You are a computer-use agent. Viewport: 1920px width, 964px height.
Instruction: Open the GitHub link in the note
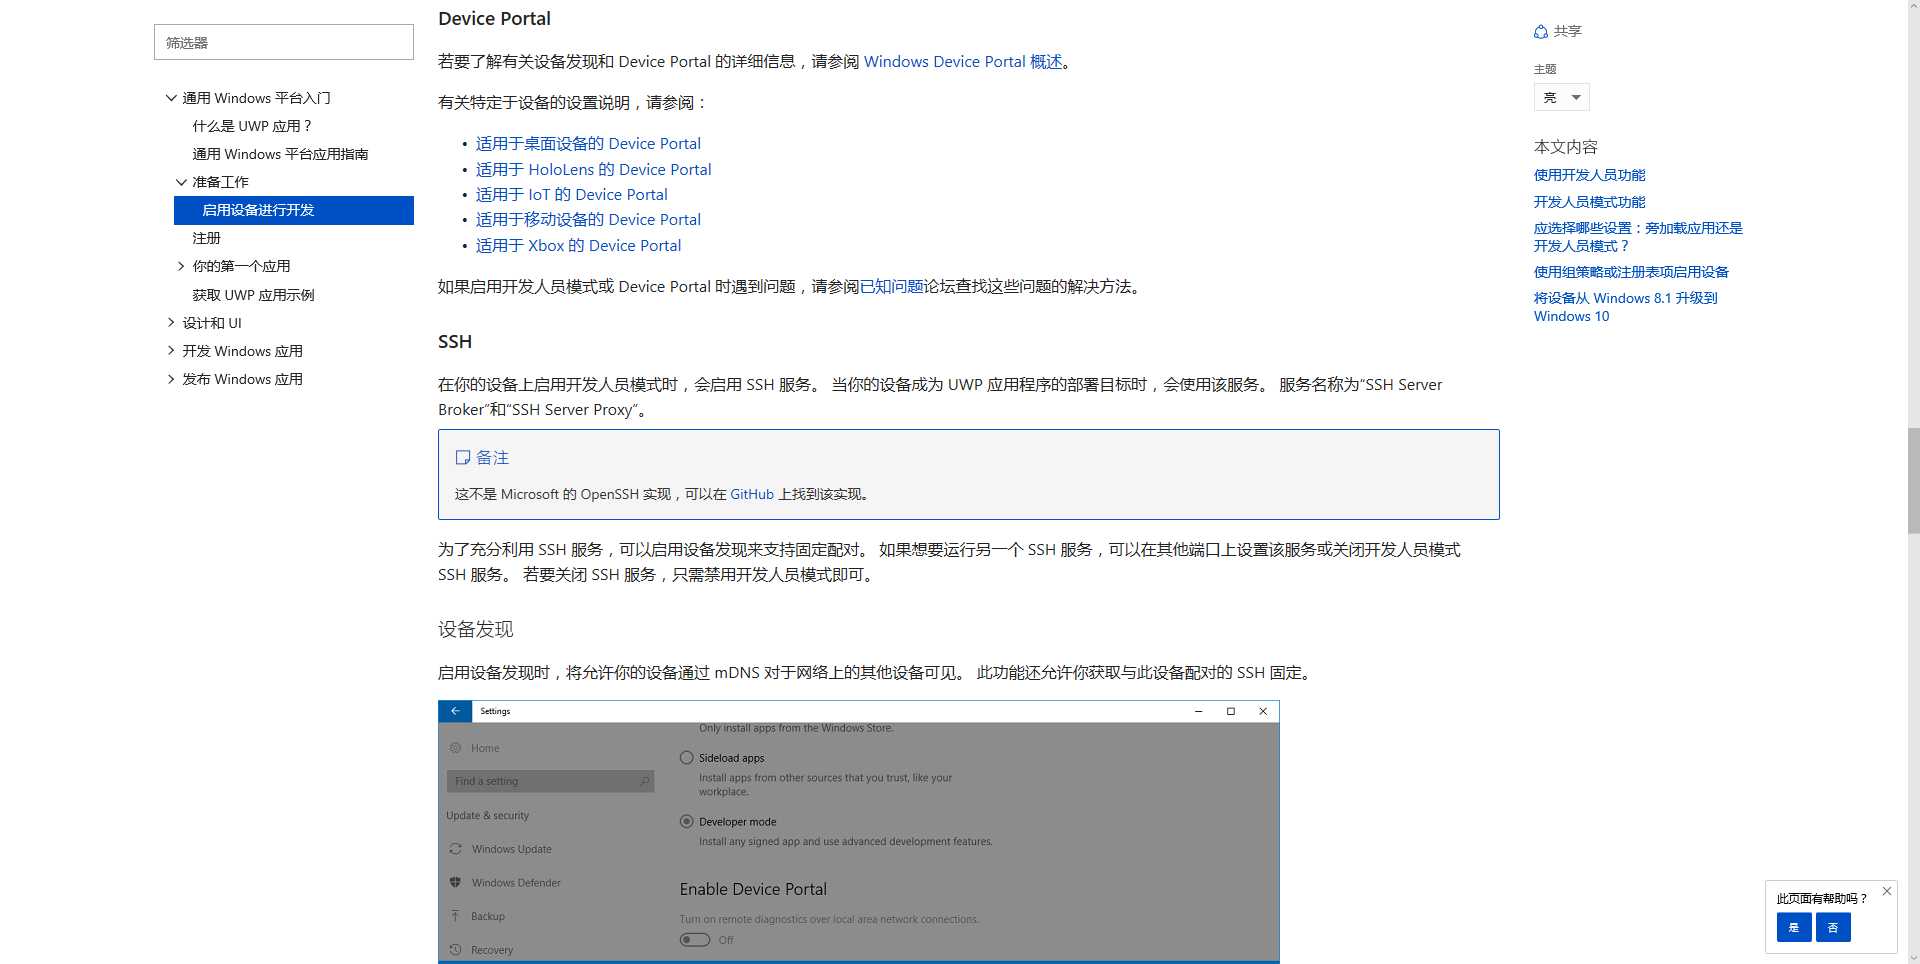click(752, 494)
